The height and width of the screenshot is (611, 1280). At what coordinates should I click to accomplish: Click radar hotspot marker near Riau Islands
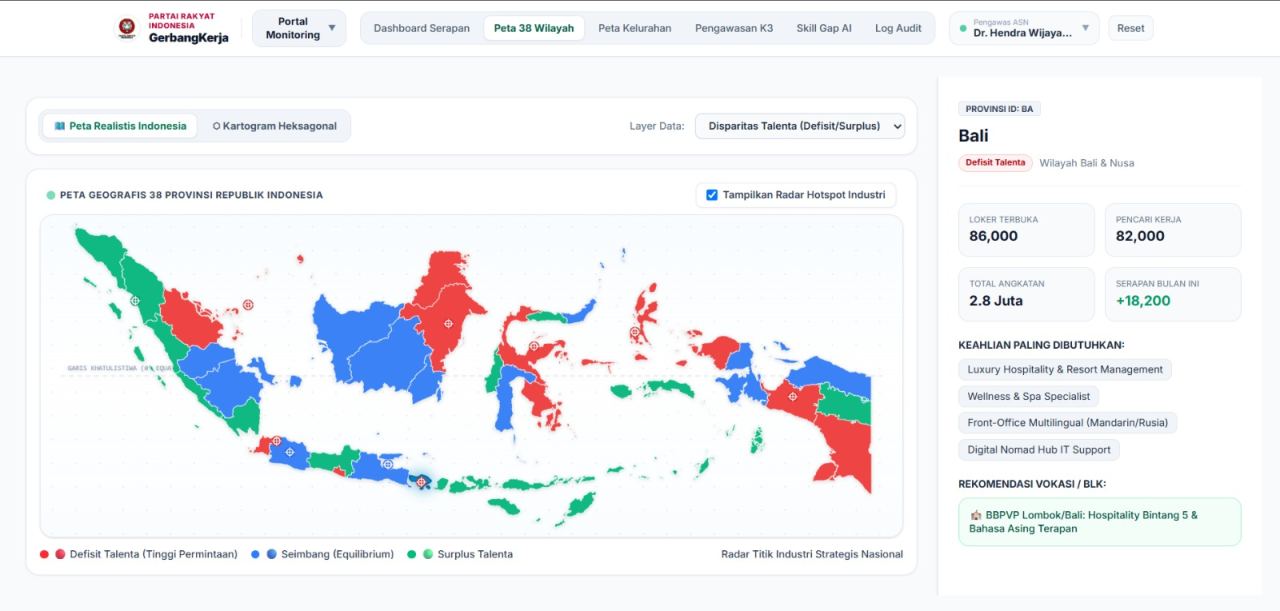pyautogui.click(x=248, y=305)
